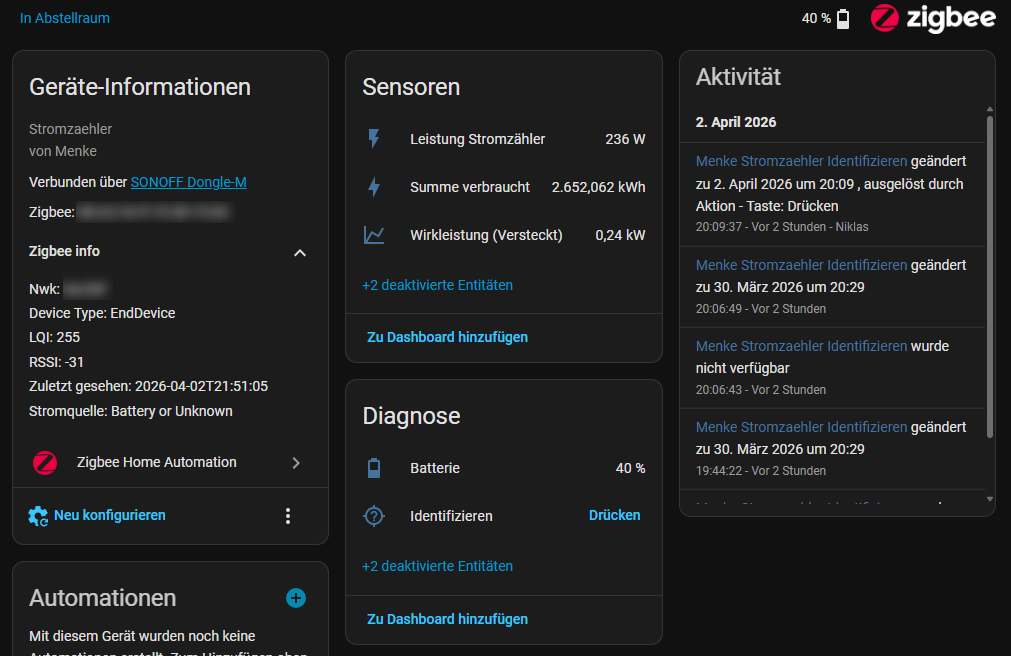Click the battery icon in the Diagnose card
Image resolution: width=1011 pixels, height=656 pixels.
point(374,467)
